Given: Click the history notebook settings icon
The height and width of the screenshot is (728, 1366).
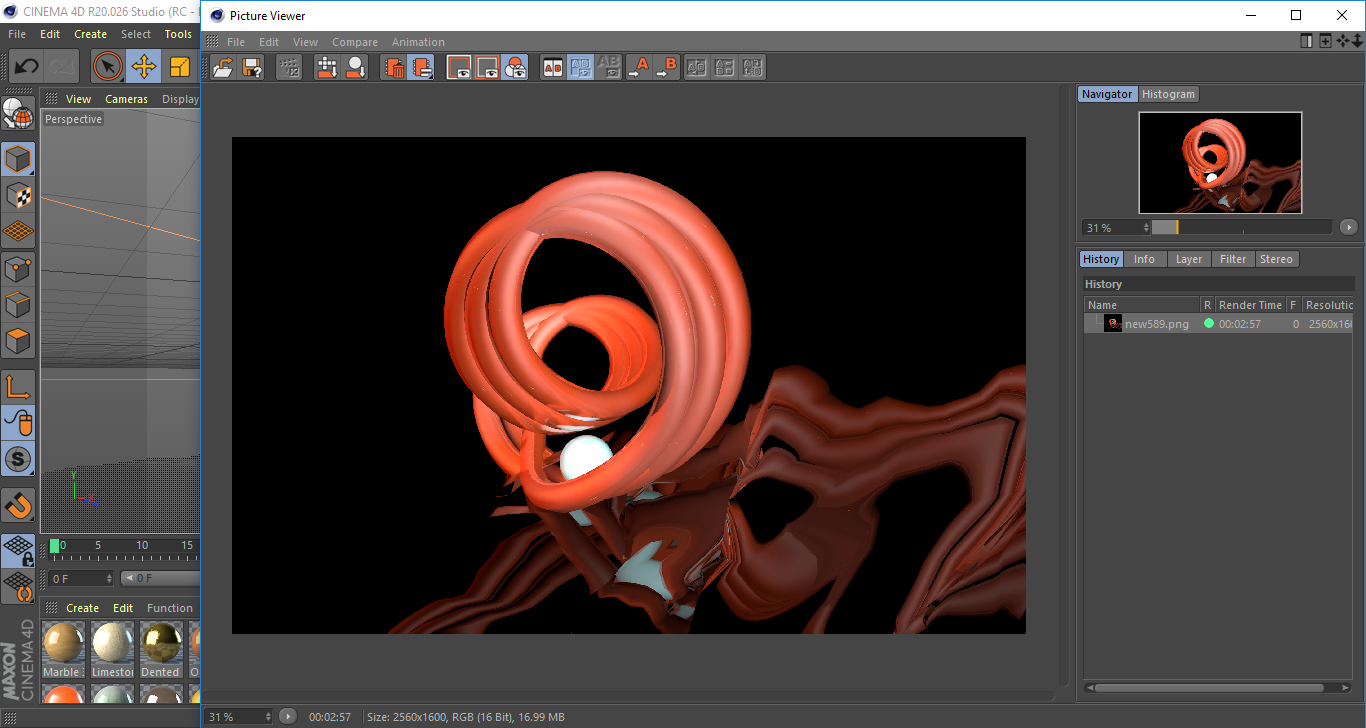Looking at the screenshot, I should (x=421, y=67).
